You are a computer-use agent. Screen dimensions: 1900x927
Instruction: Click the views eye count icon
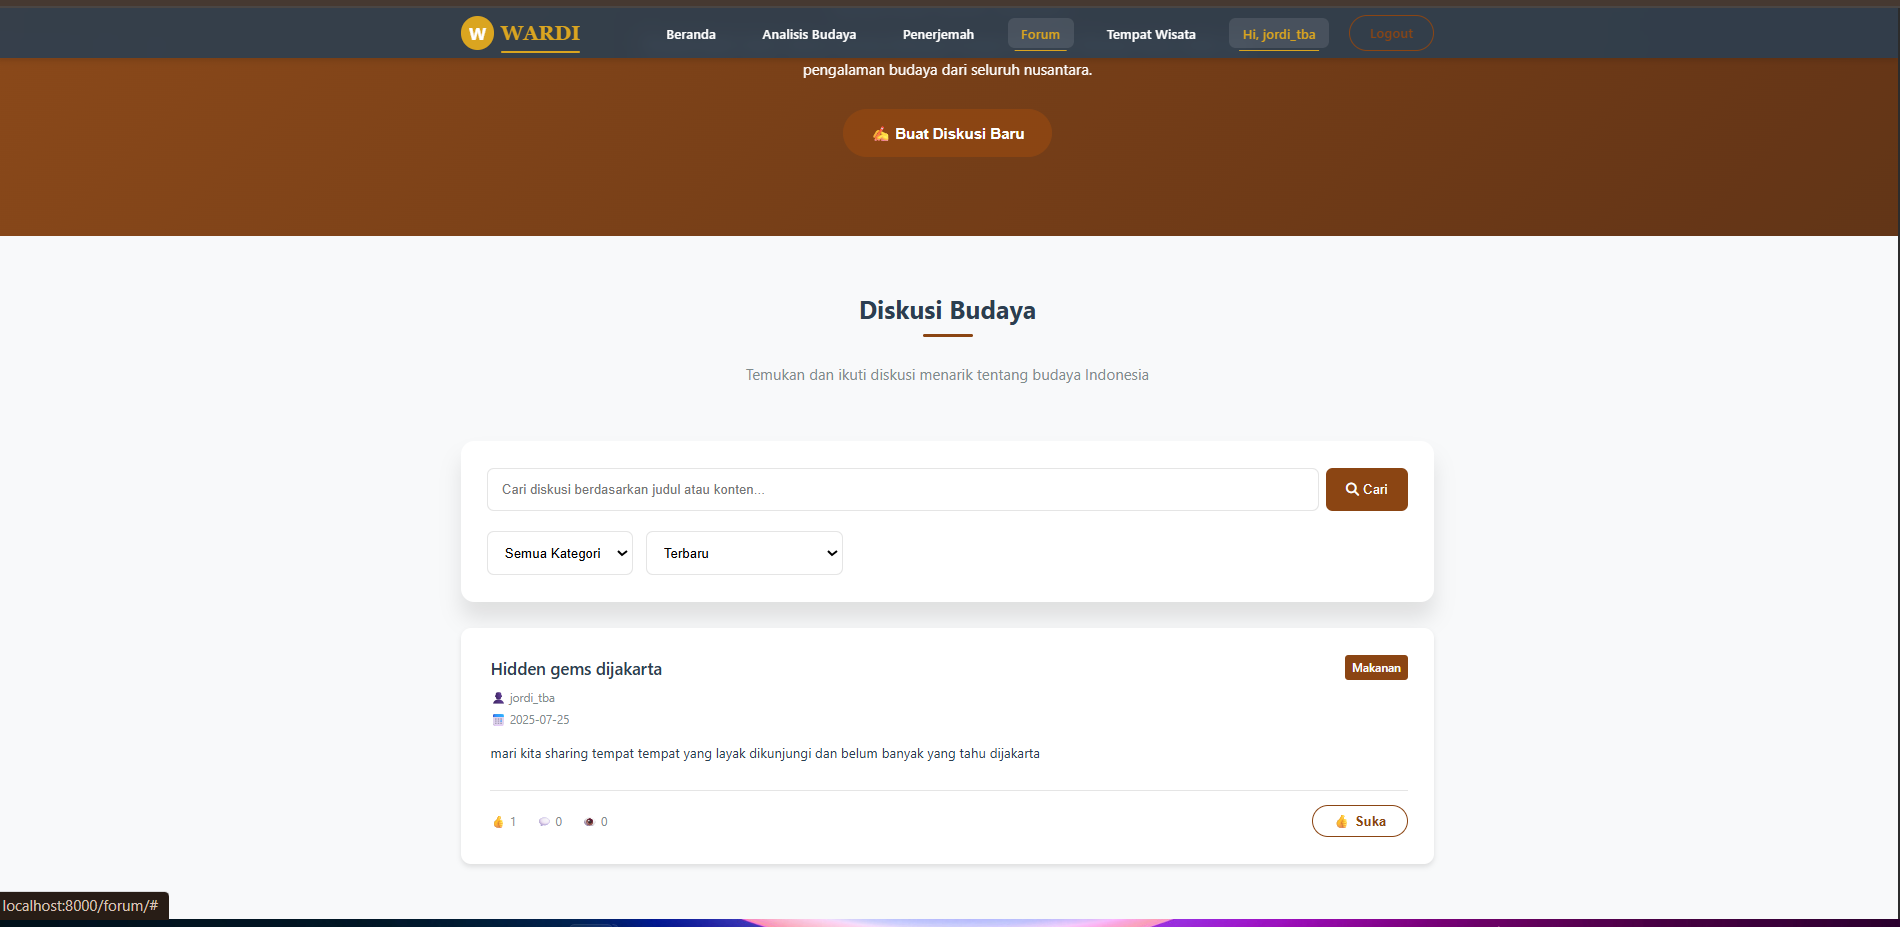click(589, 822)
